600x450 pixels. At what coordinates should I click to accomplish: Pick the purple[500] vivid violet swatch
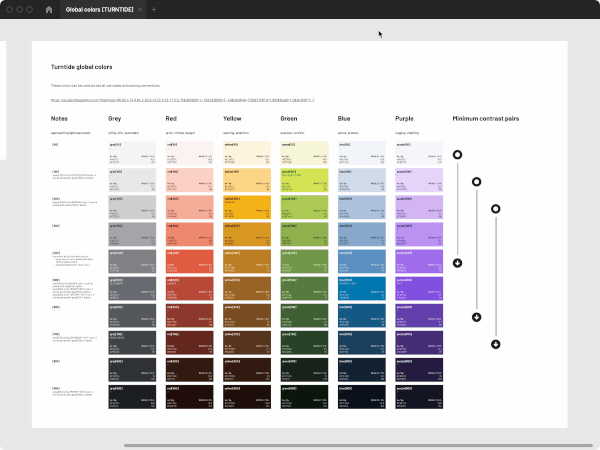tap(419, 289)
